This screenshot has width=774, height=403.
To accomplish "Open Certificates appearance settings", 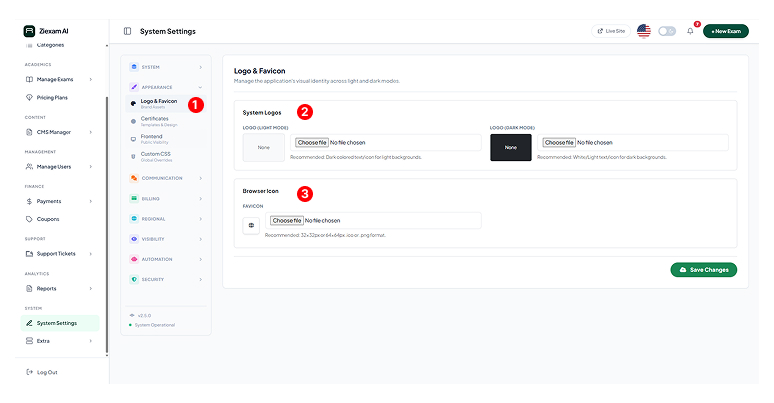I will (157, 121).
